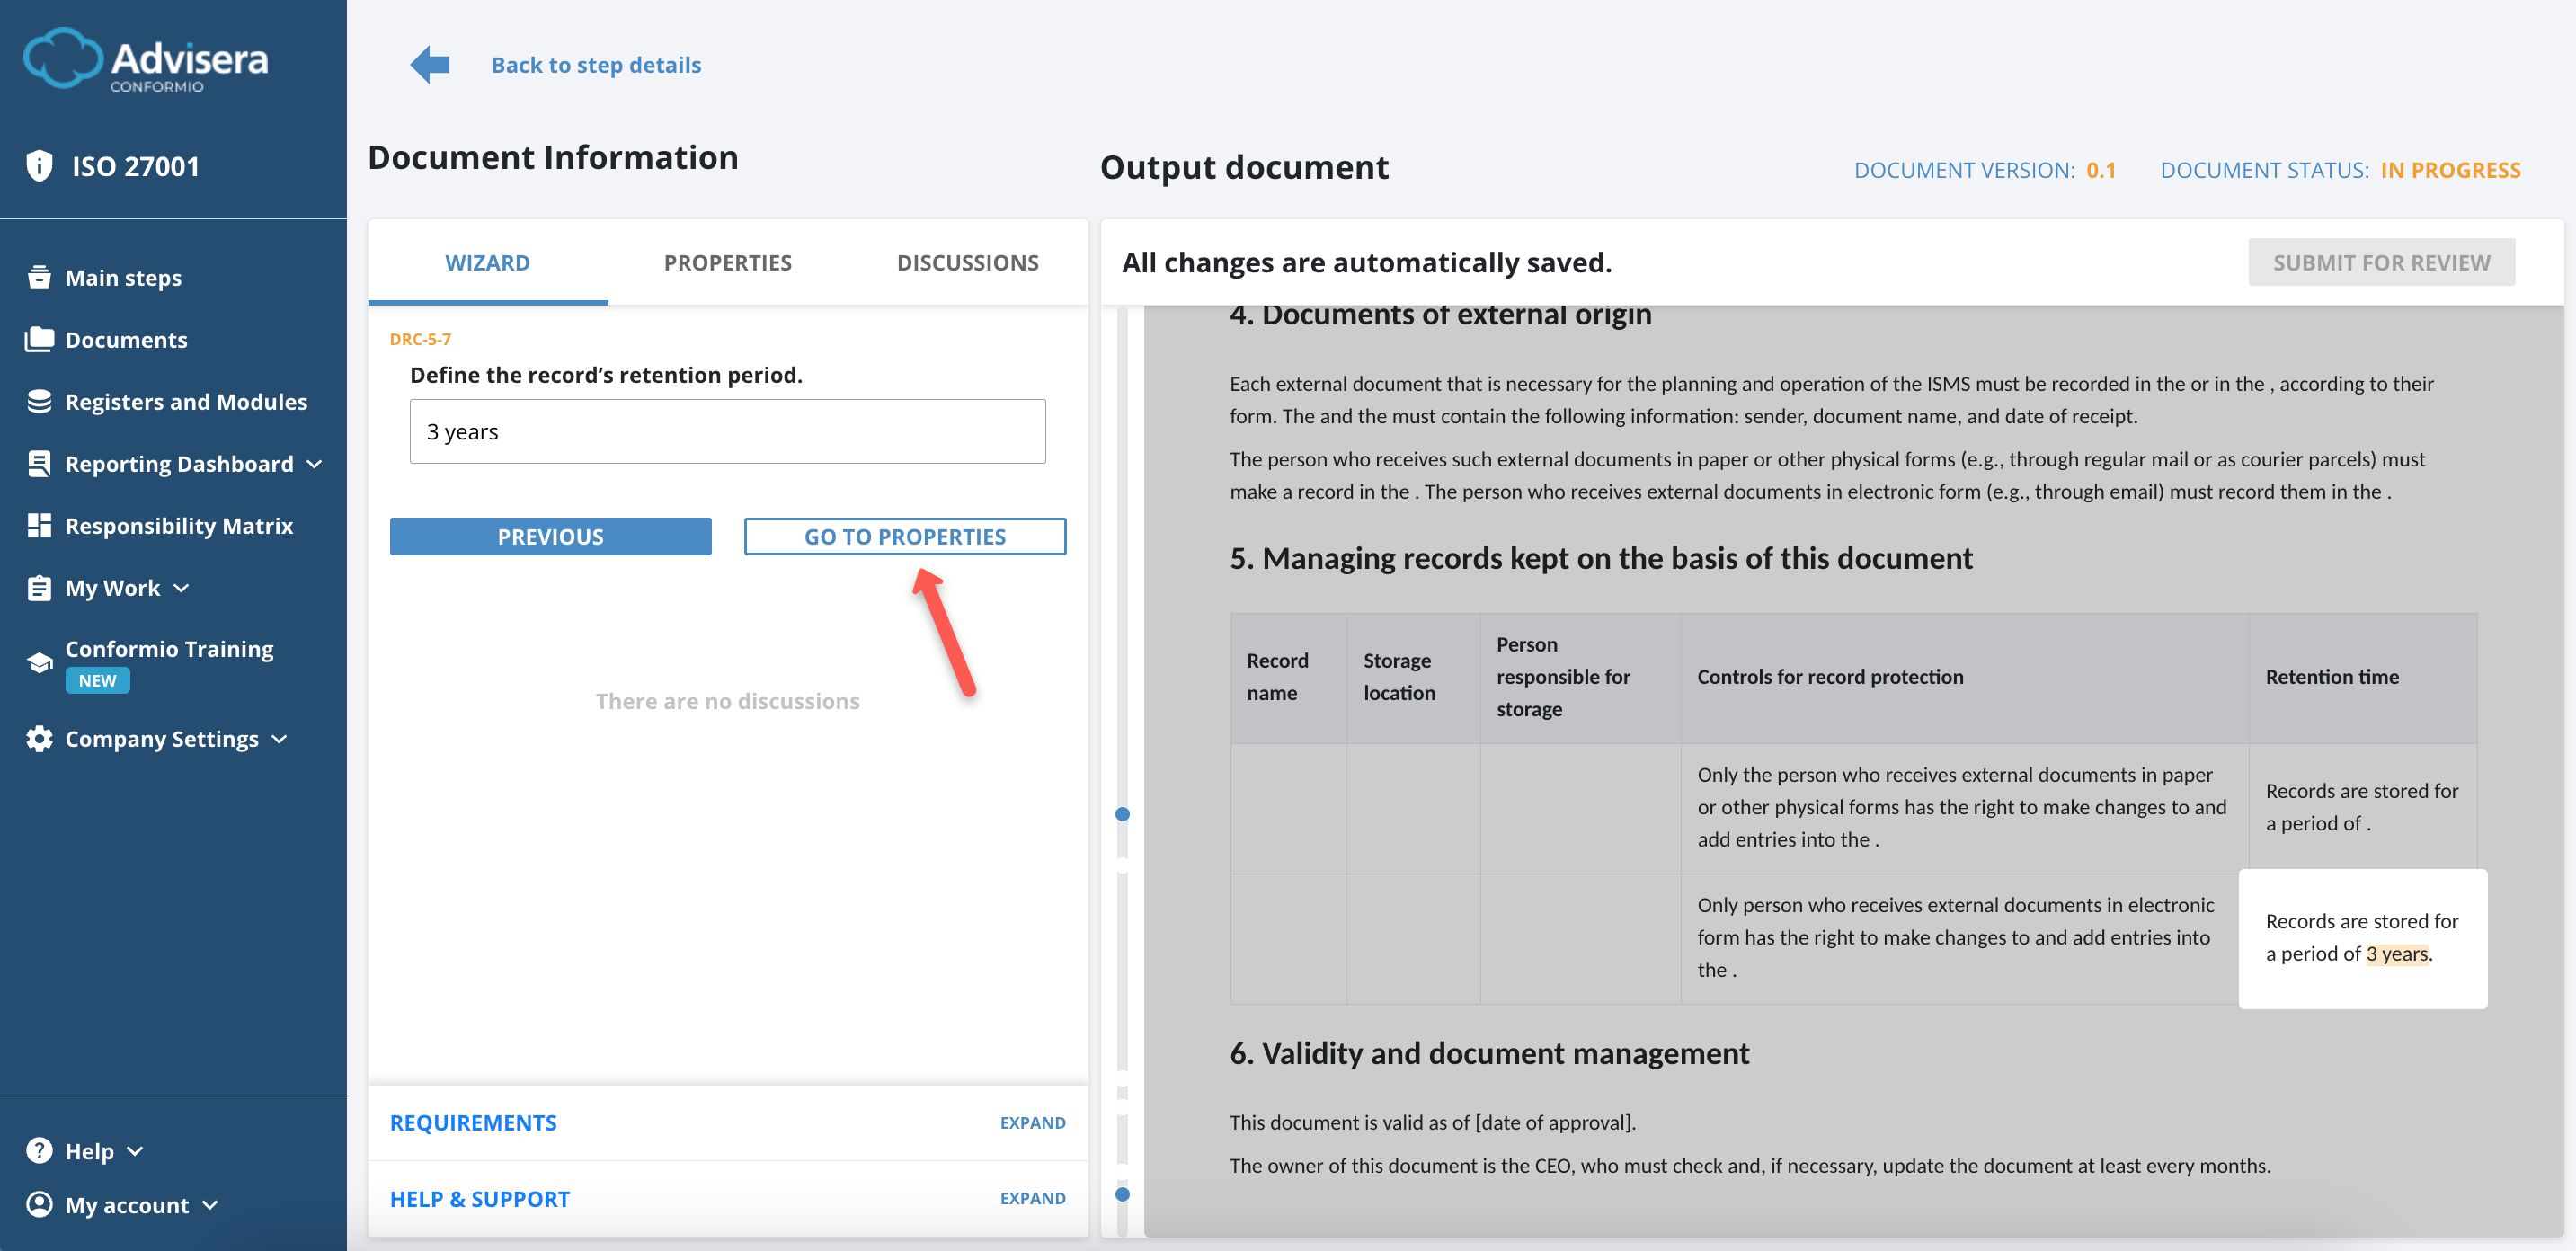
Task: Click the ISO 27001 shield icon
Action: pyautogui.click(x=39, y=166)
